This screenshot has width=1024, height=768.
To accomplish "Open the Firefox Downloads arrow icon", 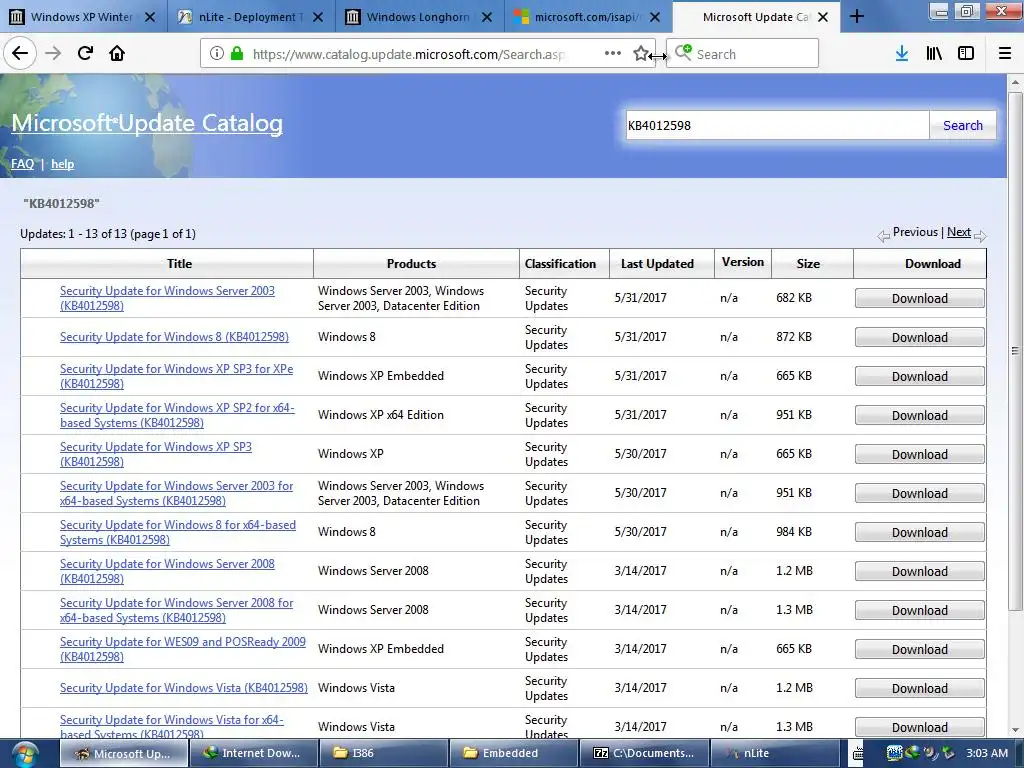I will pos(902,54).
